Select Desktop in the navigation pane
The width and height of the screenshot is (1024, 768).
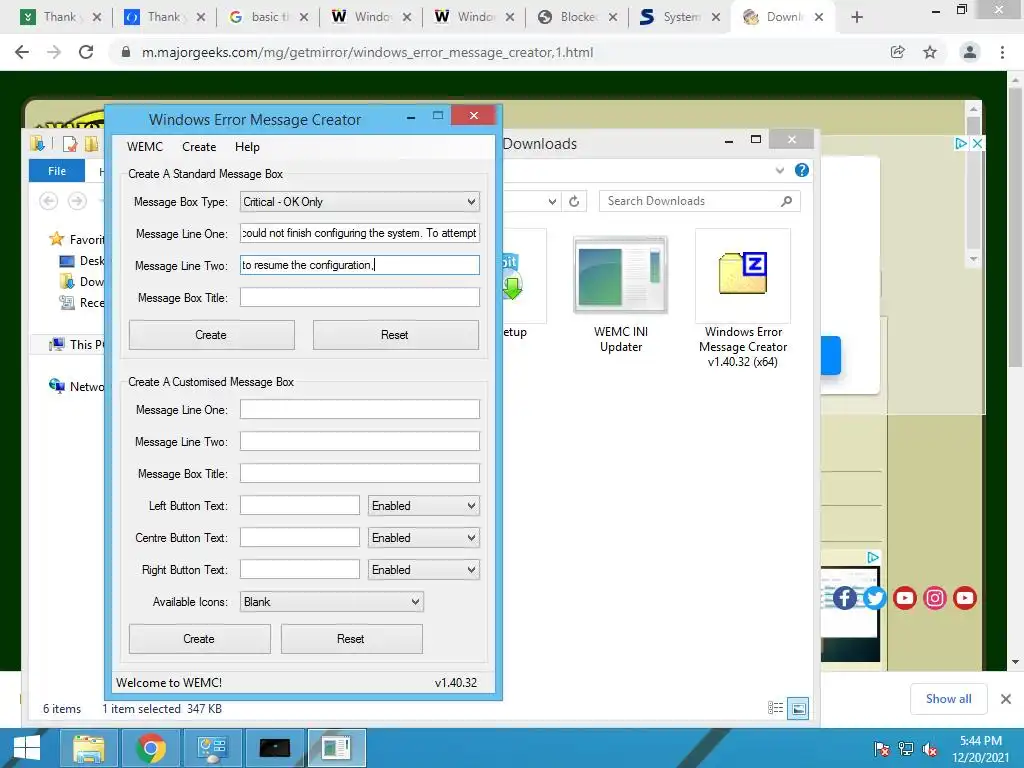coord(82,261)
